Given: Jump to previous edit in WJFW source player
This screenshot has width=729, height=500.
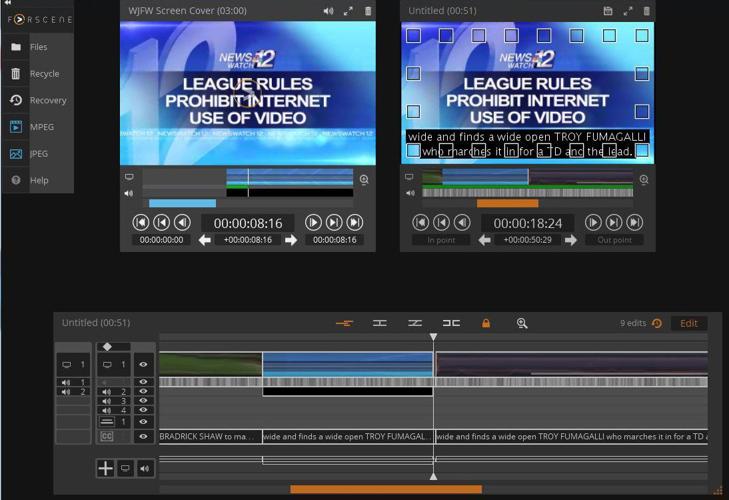Looking at the screenshot, I should [161, 222].
